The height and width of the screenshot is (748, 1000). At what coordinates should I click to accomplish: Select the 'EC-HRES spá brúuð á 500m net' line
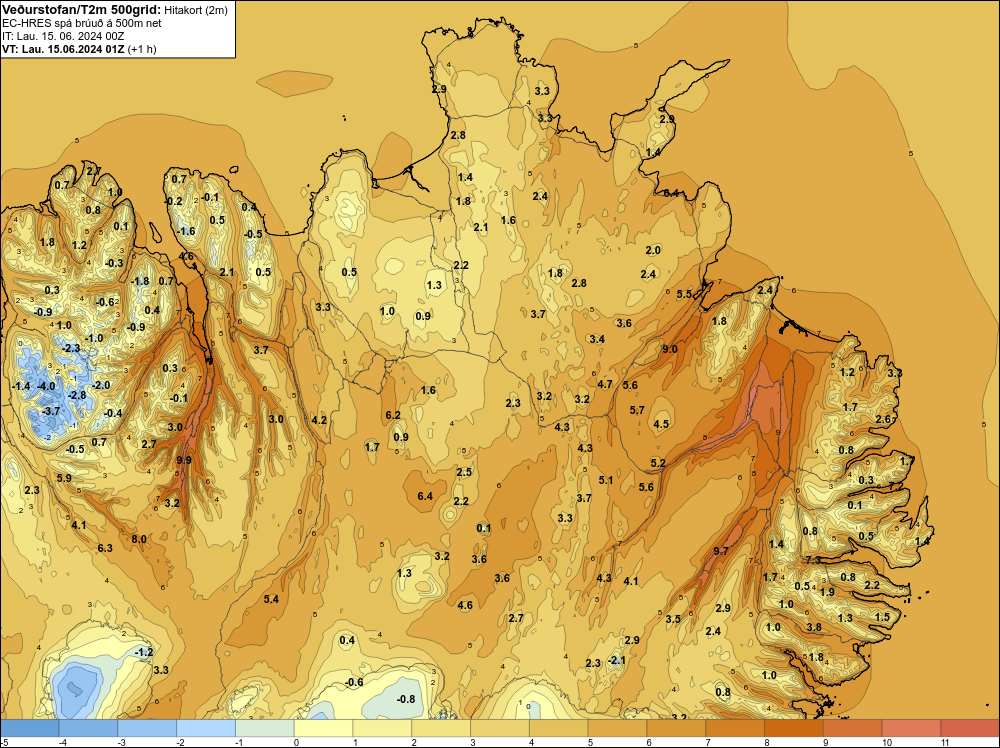[82, 23]
